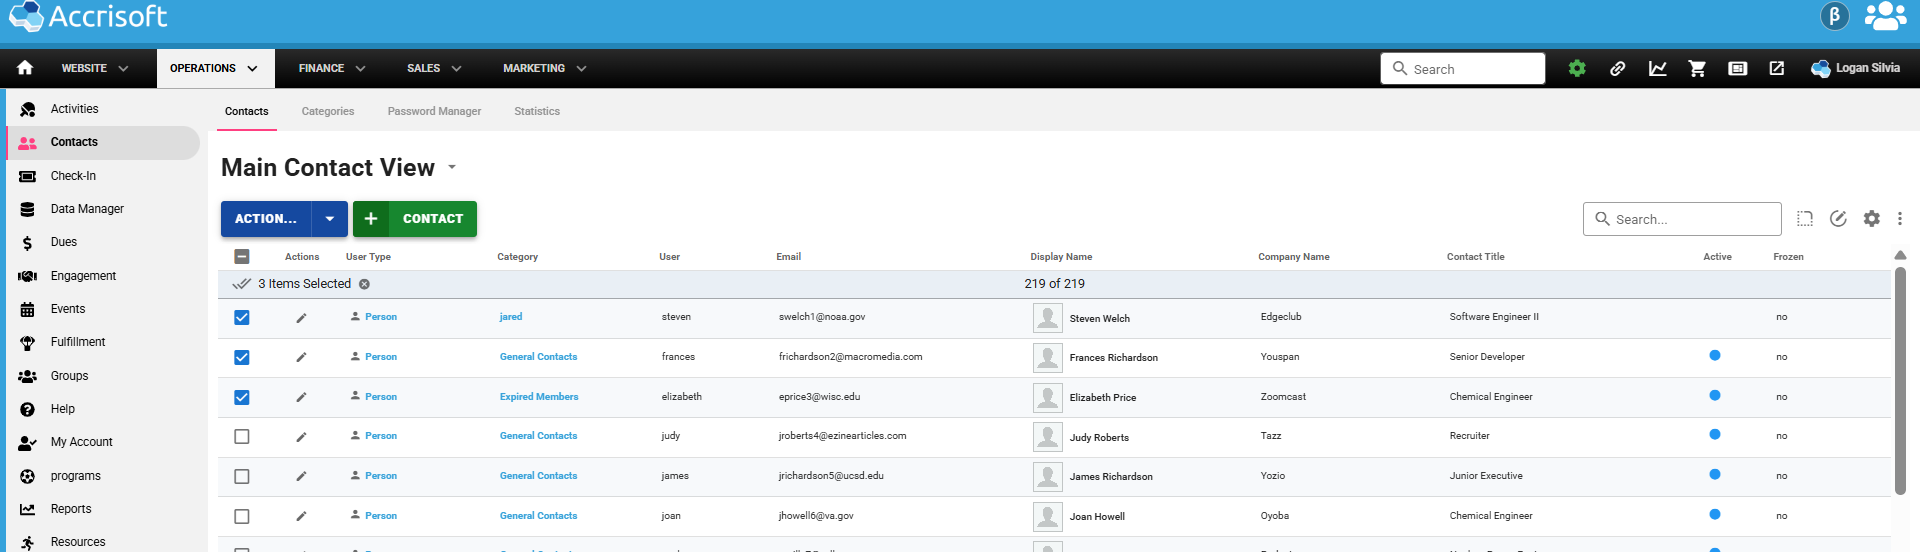The height and width of the screenshot is (552, 1920).
Task: Switch to the Statistics tab
Action: tap(537, 111)
